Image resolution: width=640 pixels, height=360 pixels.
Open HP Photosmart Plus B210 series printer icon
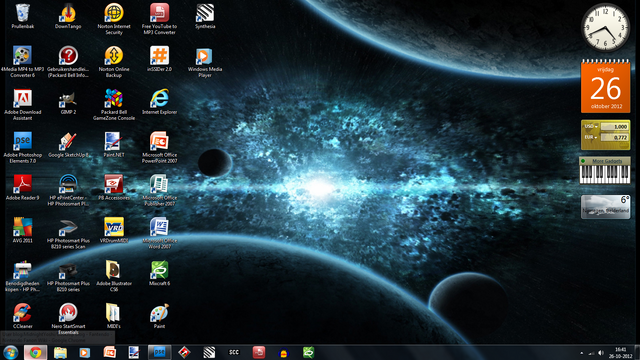pos(68,276)
